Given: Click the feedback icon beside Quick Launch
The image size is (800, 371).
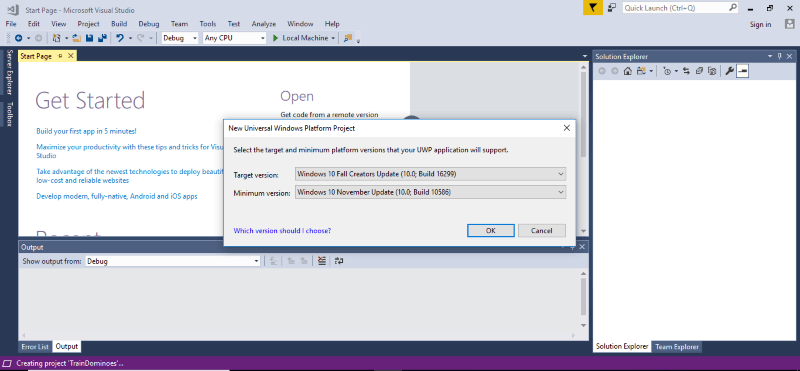Looking at the screenshot, I should (612, 8).
